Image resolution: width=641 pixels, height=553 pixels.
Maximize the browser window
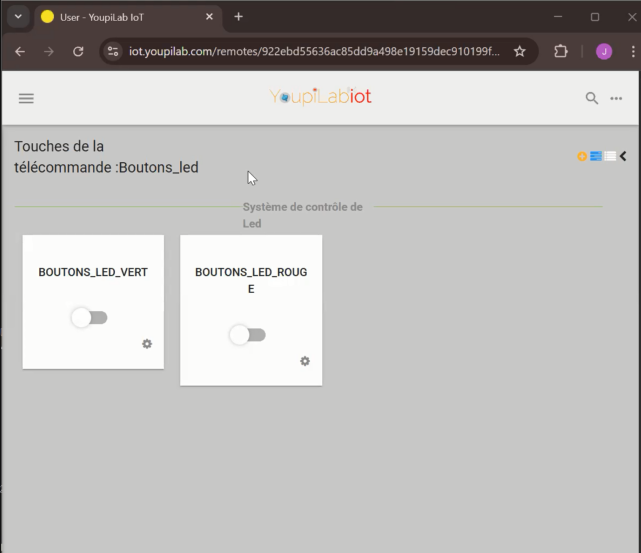pos(595,17)
